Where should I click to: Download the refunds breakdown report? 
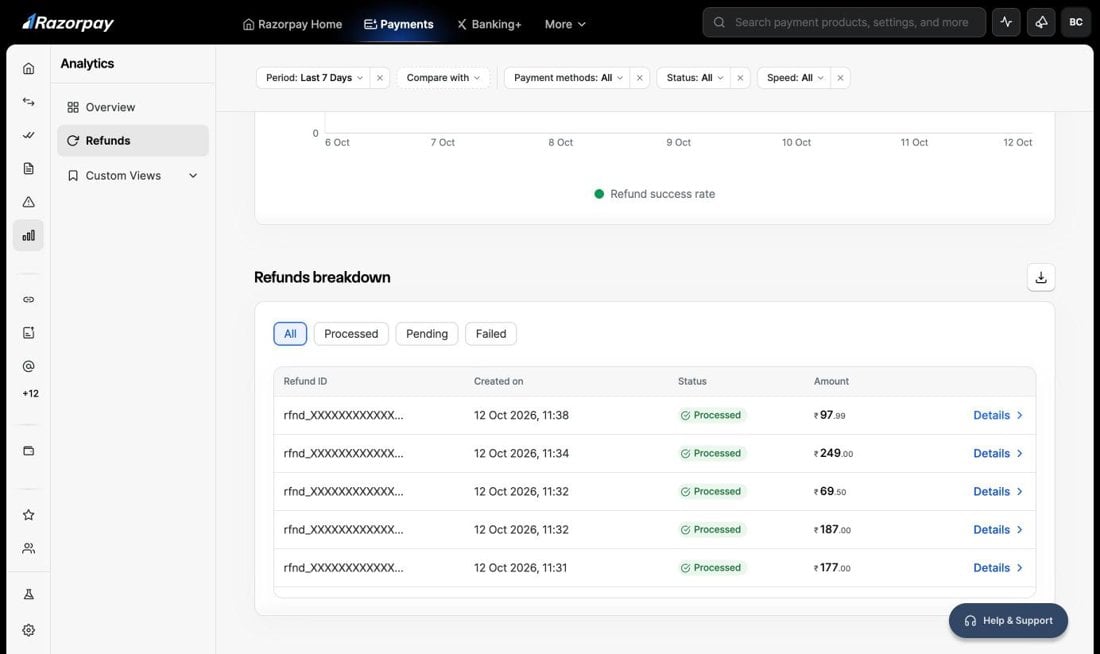(x=1041, y=277)
